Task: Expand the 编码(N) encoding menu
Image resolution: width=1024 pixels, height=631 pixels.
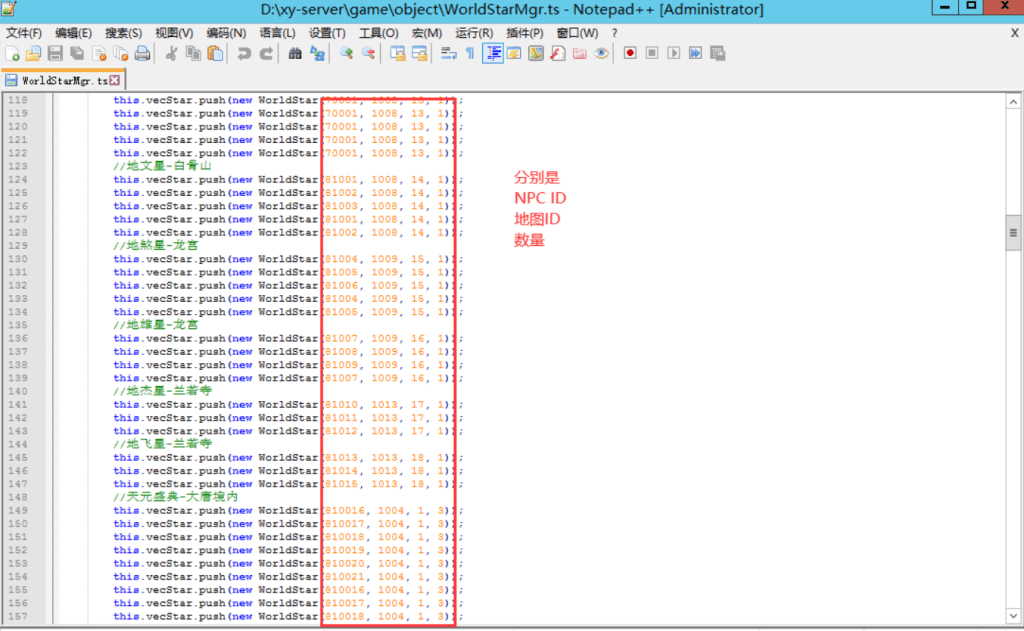Action: tap(226, 33)
